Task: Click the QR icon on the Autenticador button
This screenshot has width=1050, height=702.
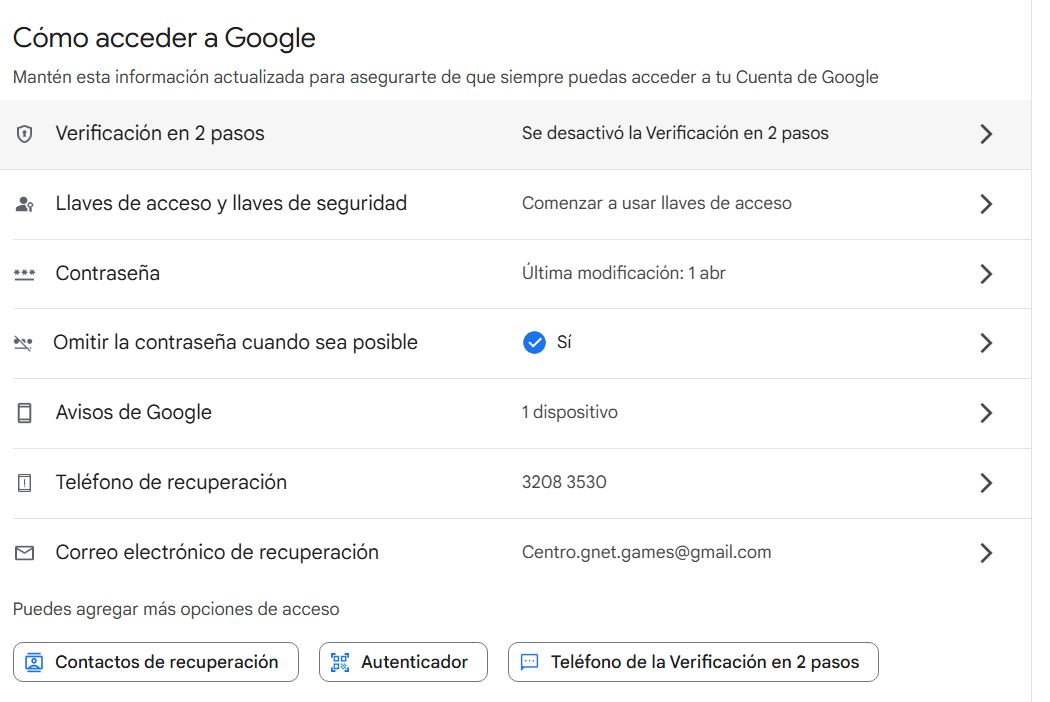Action: 340,662
